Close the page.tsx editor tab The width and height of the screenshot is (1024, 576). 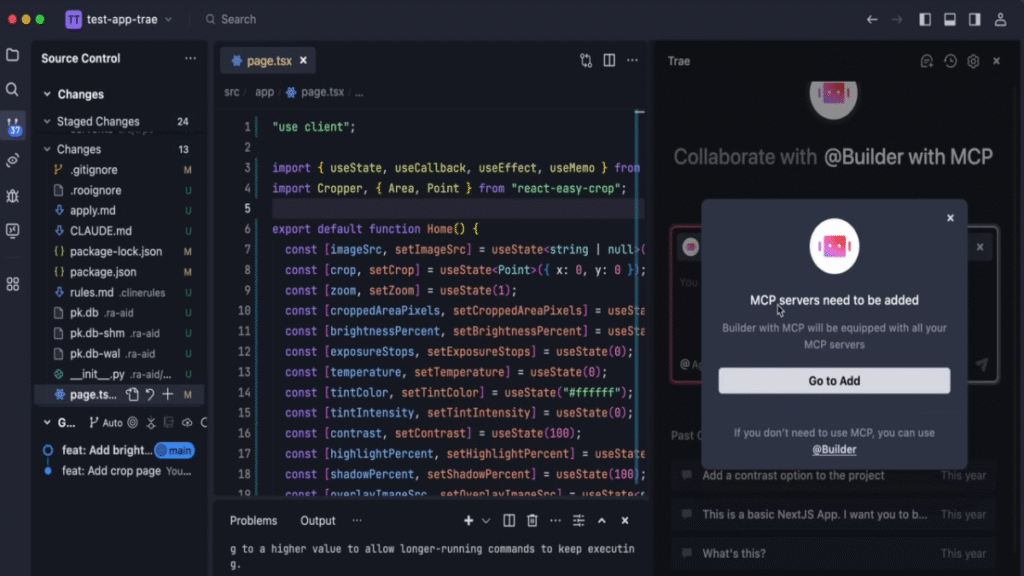(303, 60)
